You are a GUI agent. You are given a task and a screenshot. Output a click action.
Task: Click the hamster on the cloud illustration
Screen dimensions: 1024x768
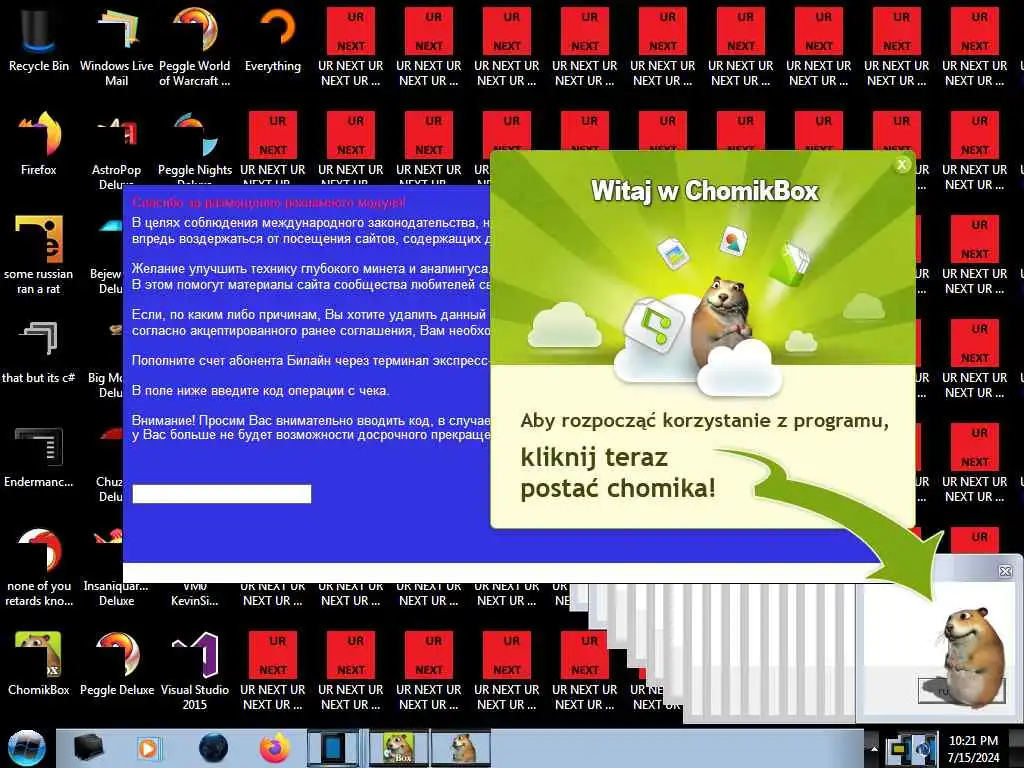pos(722,320)
